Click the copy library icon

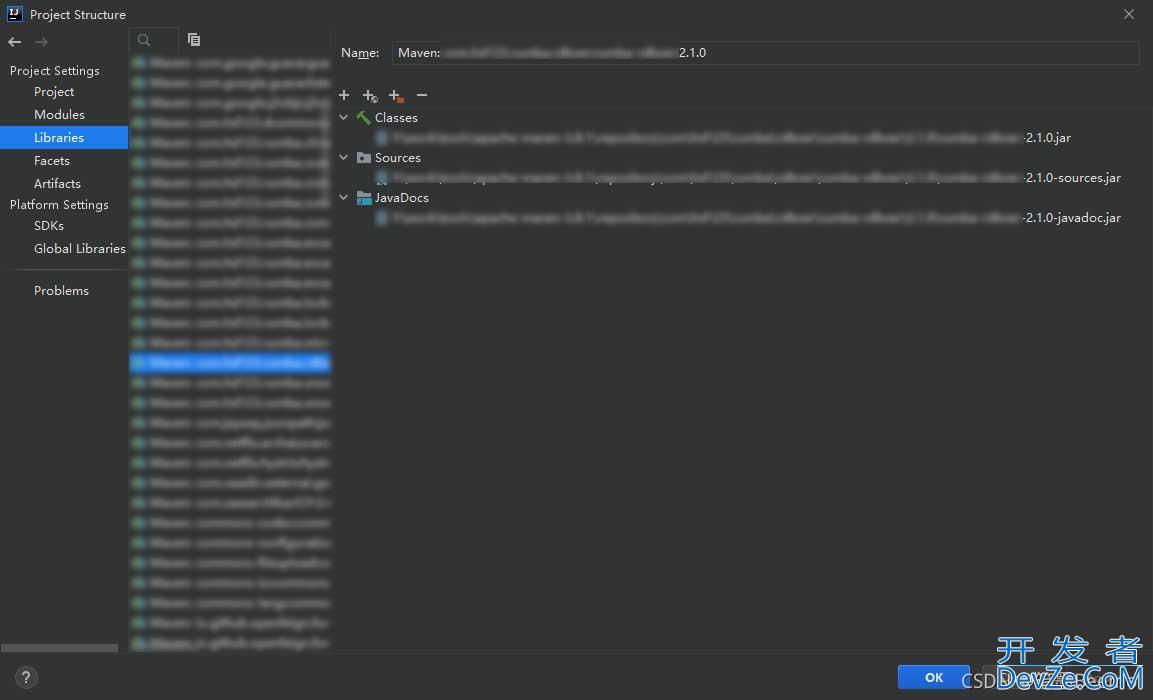(x=194, y=40)
